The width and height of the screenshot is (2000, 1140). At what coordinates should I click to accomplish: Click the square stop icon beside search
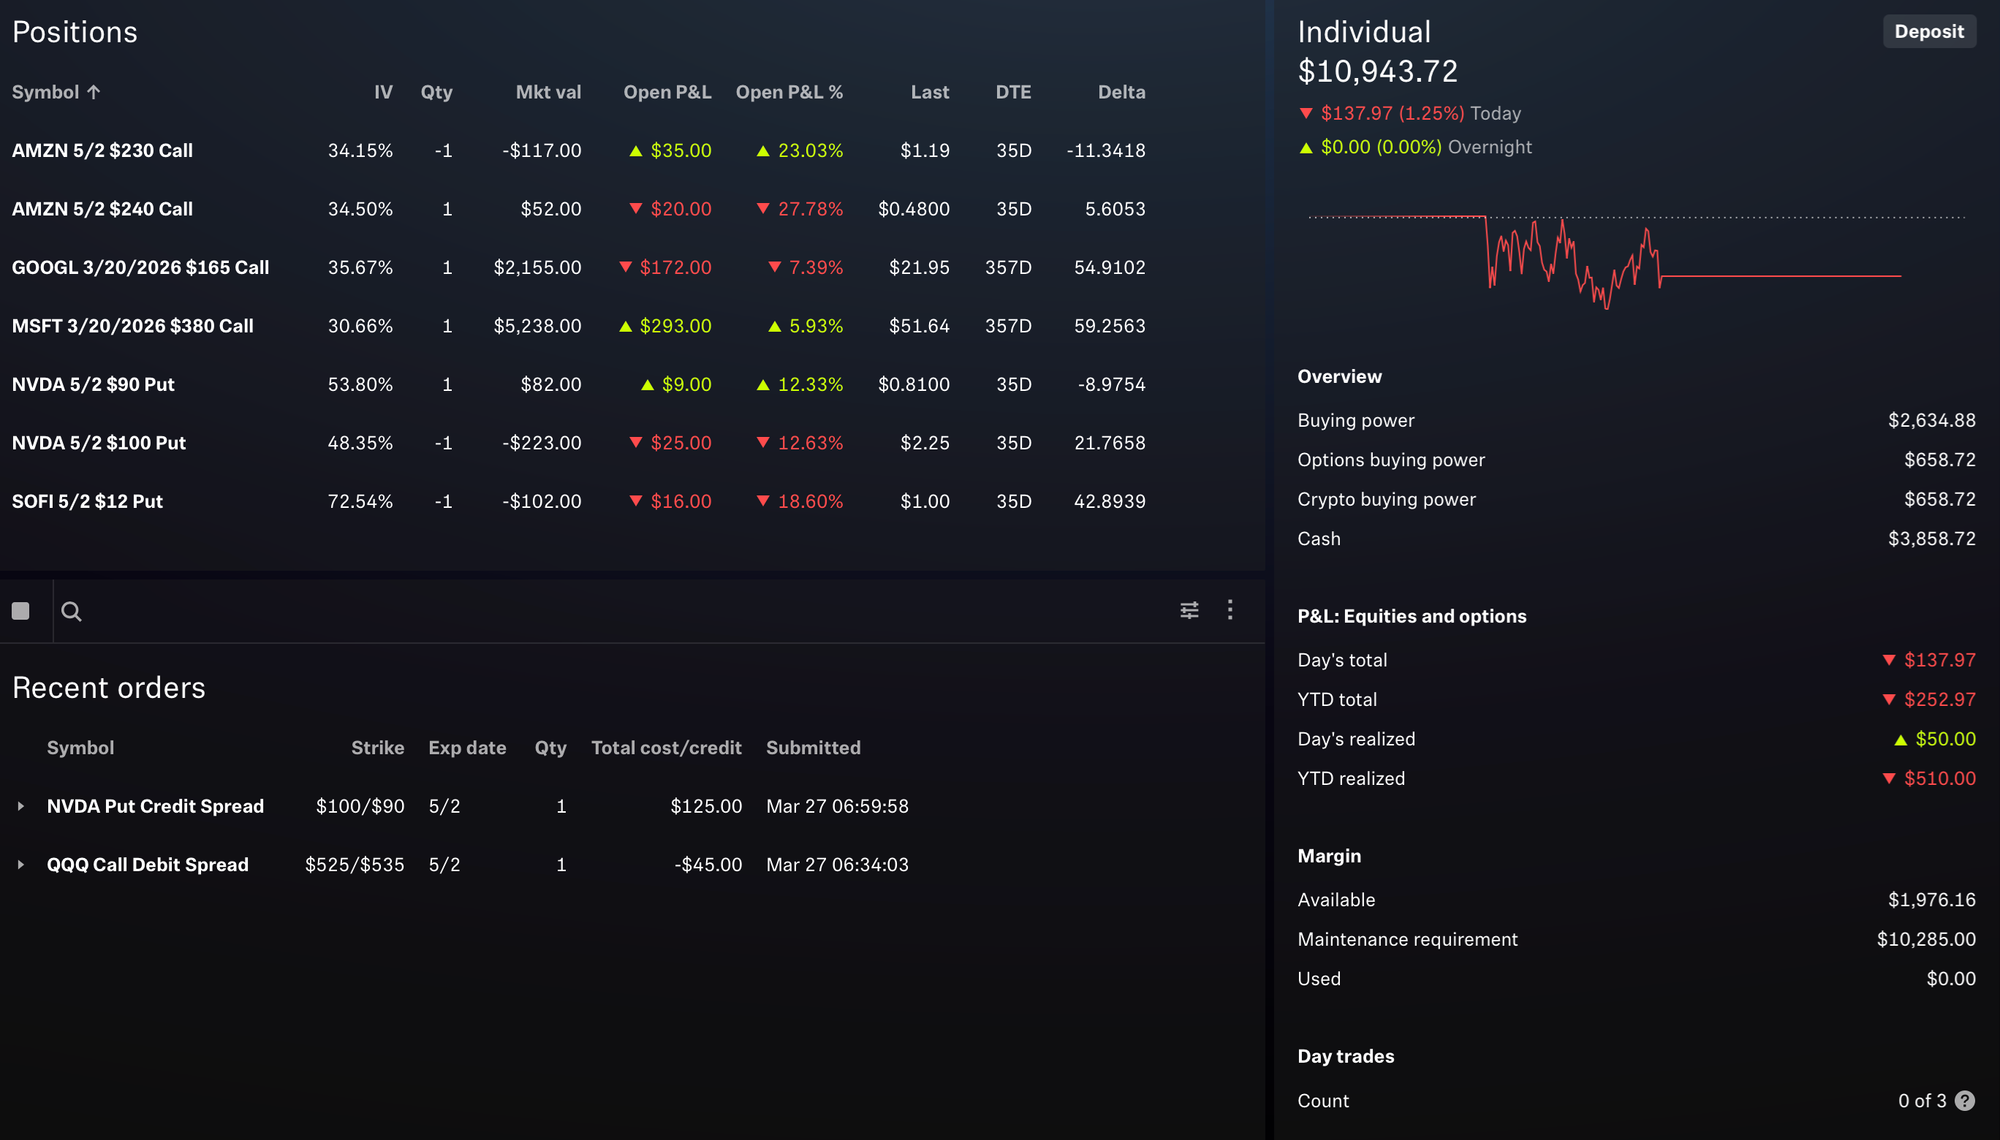point(20,611)
